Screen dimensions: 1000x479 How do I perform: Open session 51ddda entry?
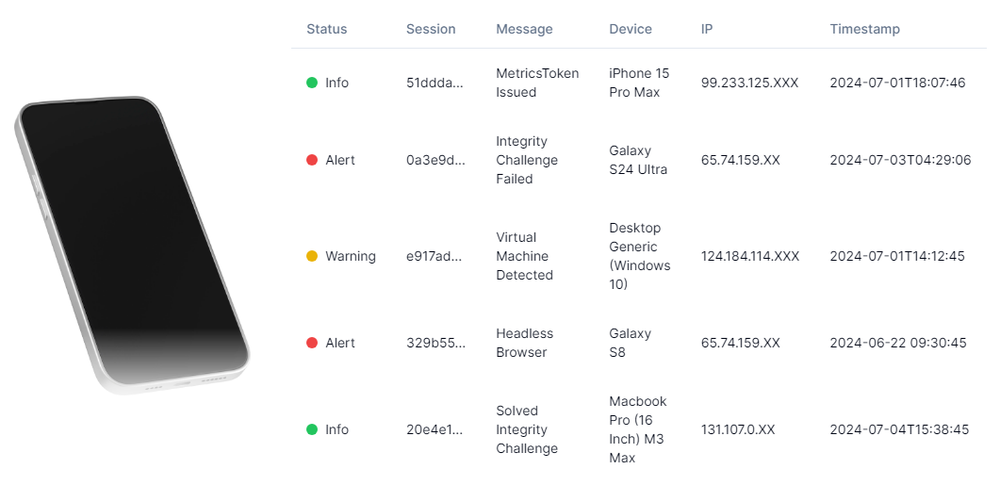tap(436, 83)
